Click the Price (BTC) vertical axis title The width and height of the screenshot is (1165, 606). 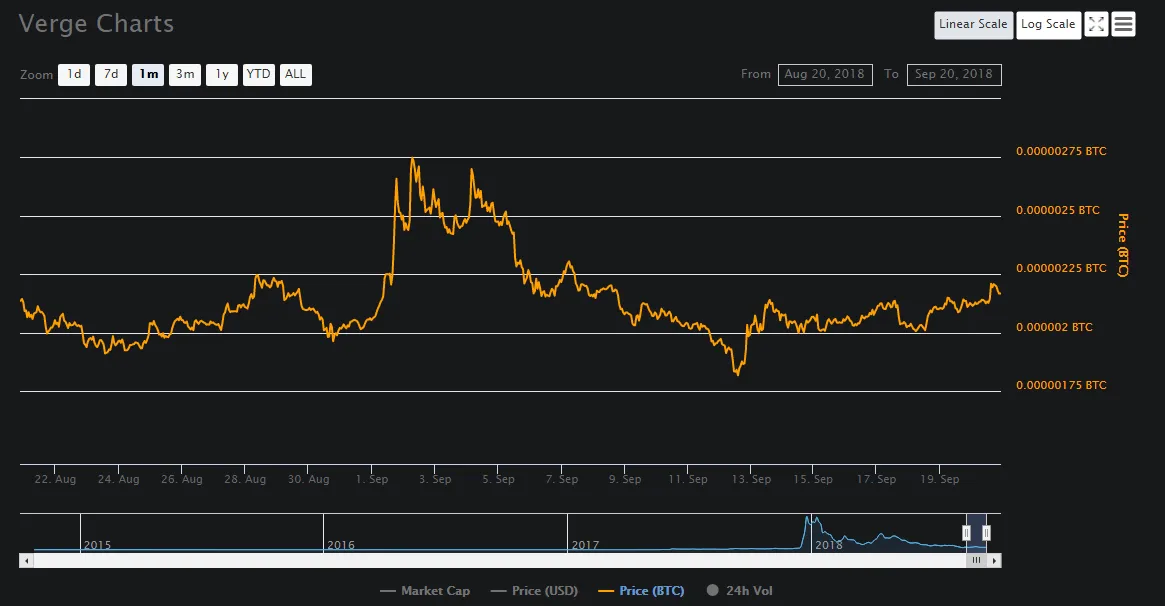(1123, 245)
